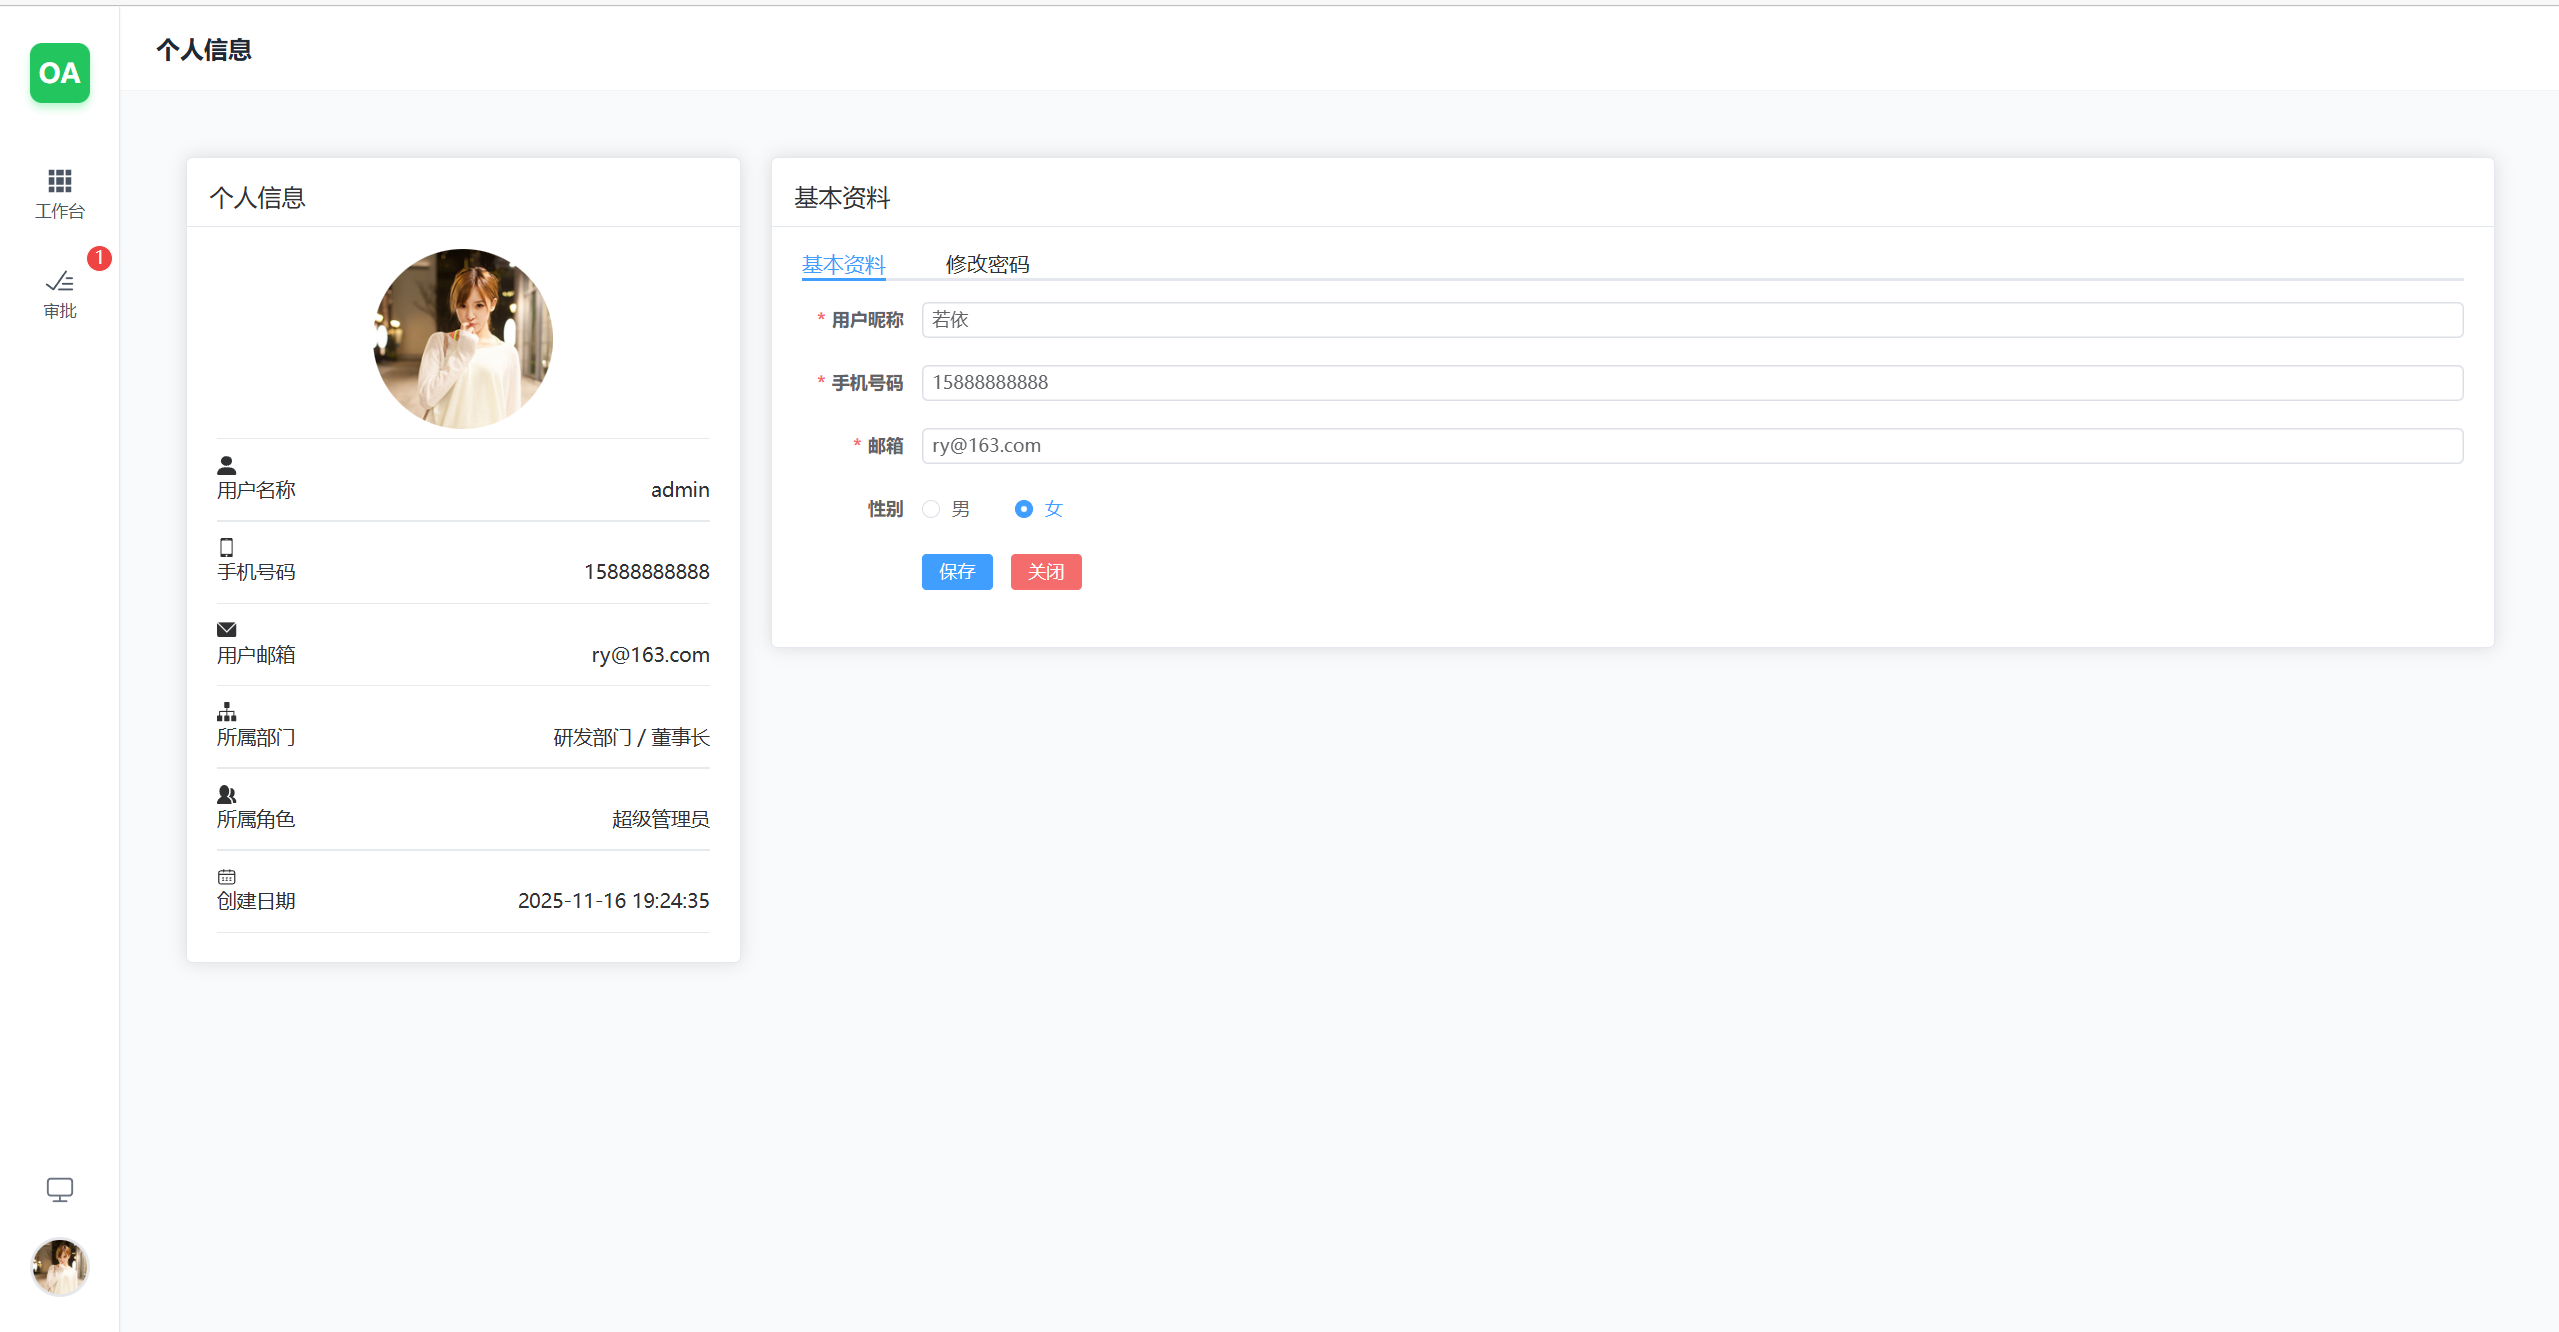Viewport: 2559px width, 1332px height.
Task: Click the calendar icon above 创建日期
Action: 227,877
